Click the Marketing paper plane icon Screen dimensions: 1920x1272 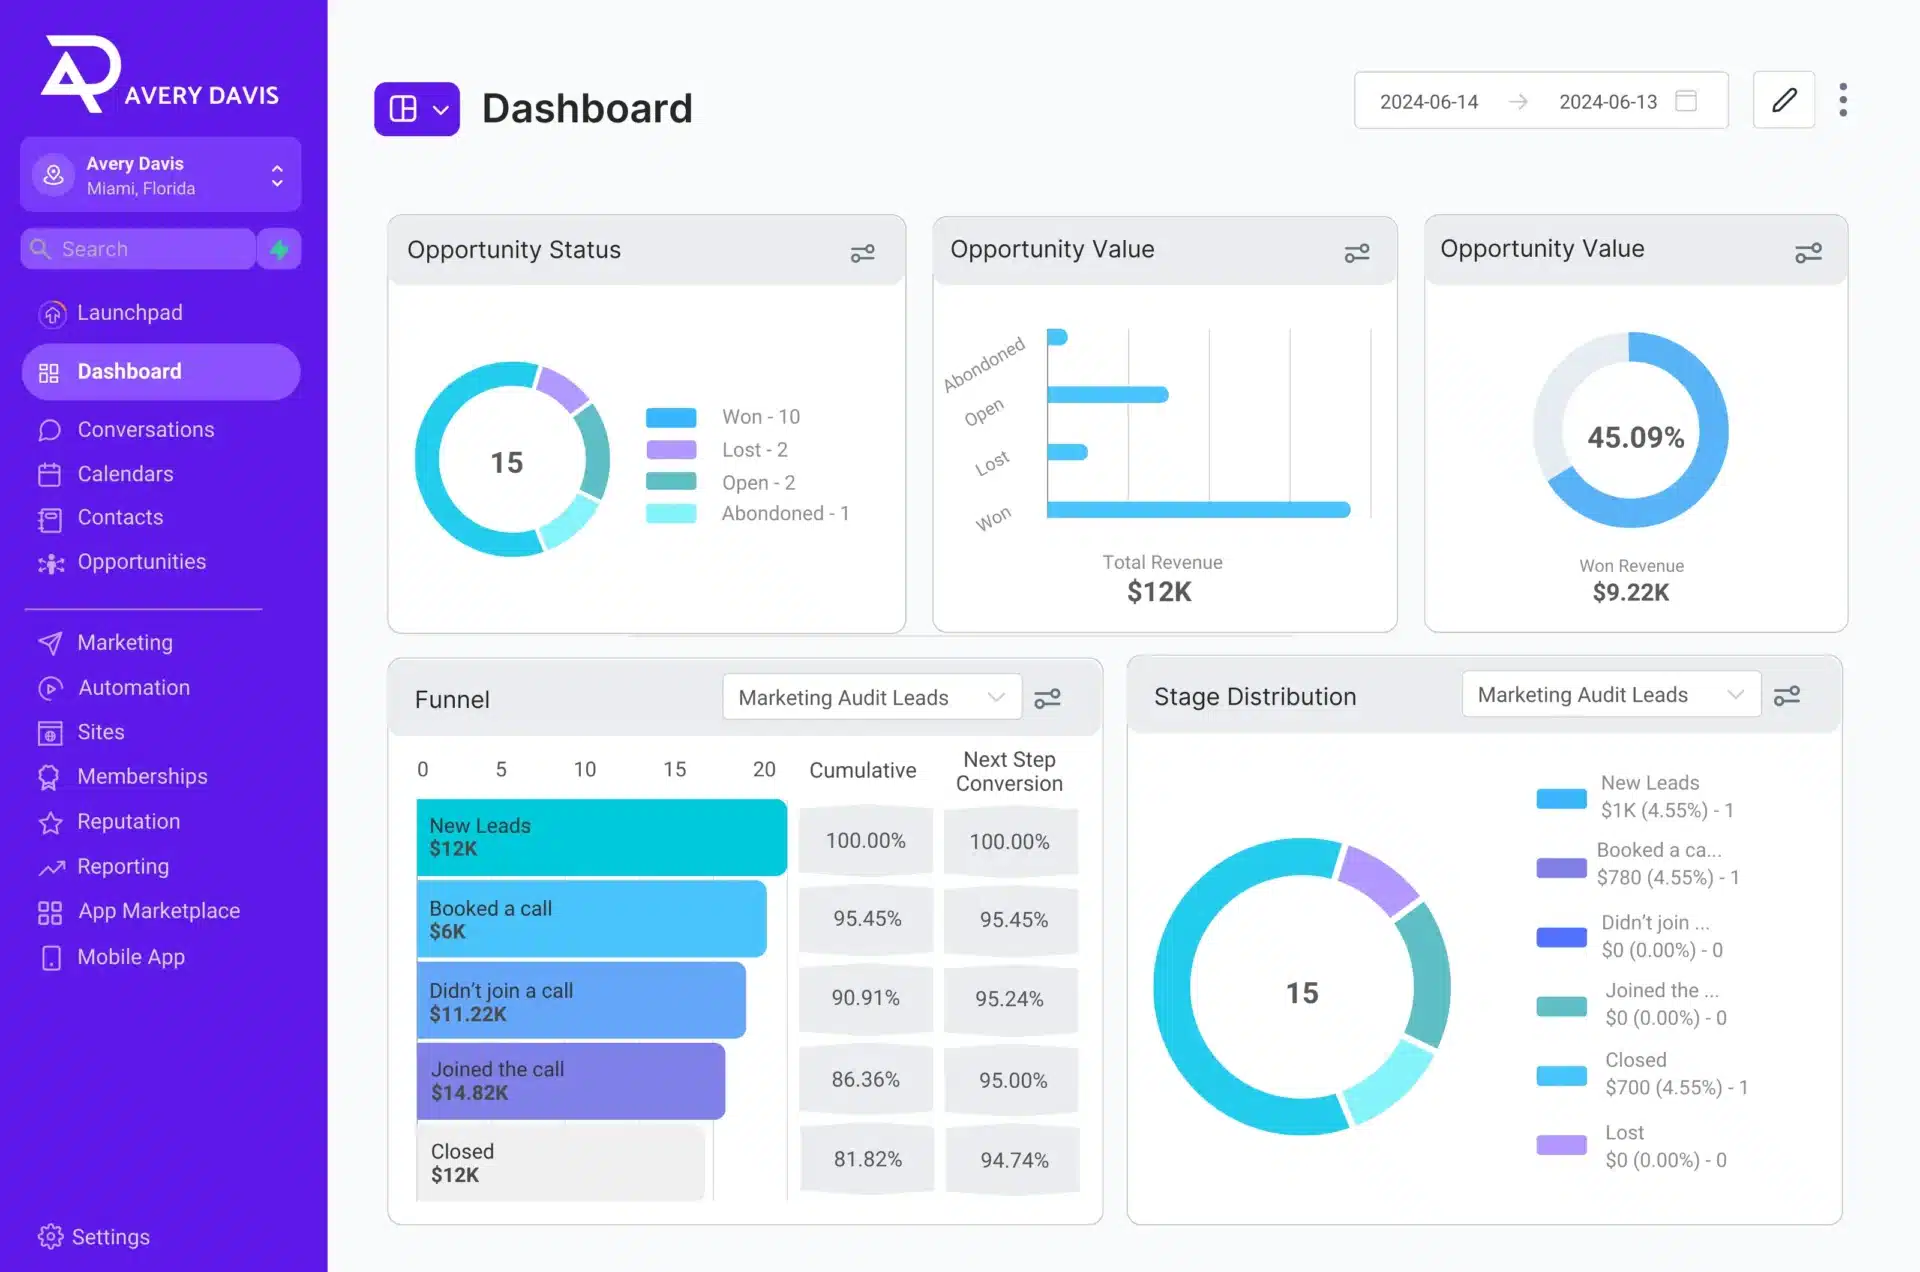click(x=50, y=643)
